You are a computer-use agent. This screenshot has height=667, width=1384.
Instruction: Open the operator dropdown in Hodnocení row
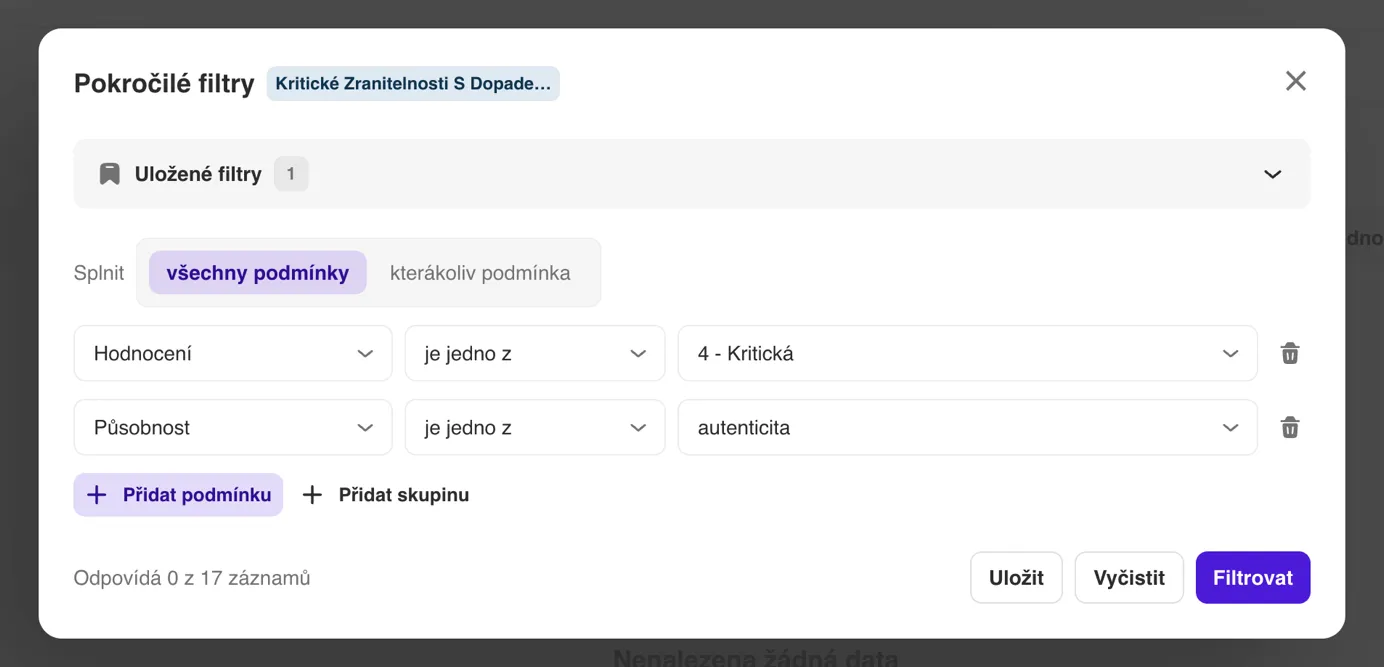click(x=535, y=353)
